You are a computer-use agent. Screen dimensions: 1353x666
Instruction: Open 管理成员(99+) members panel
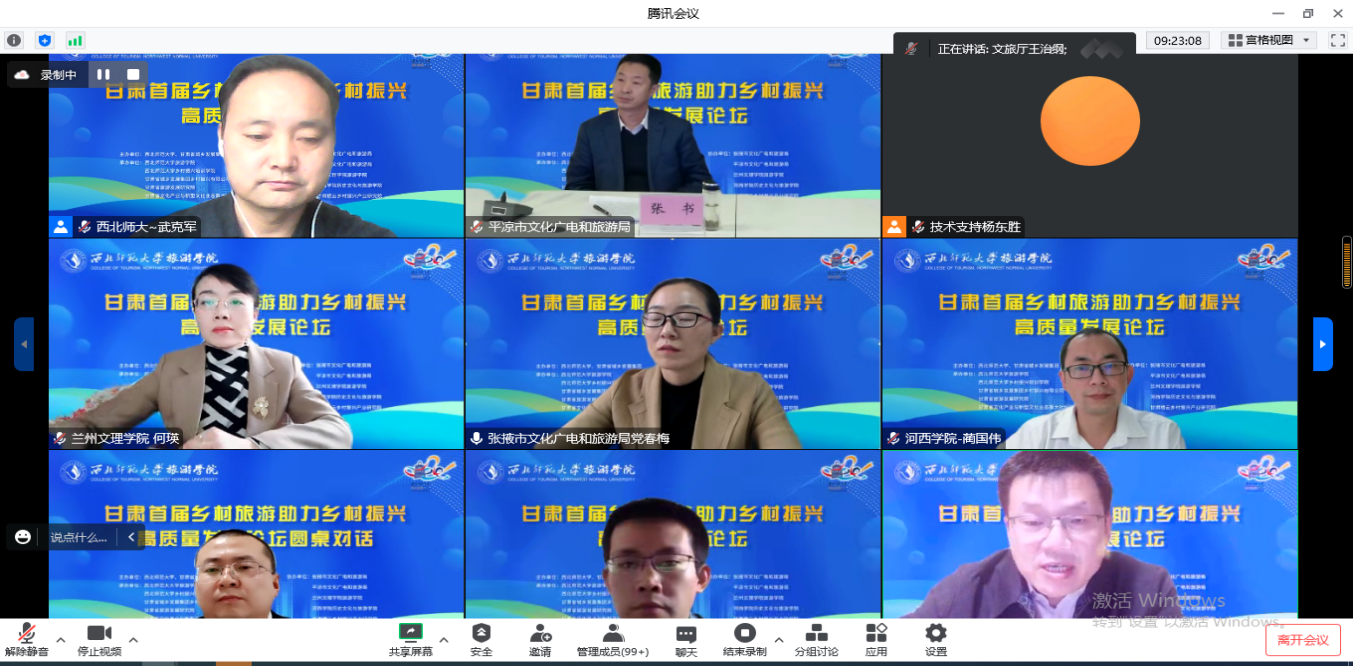point(613,639)
